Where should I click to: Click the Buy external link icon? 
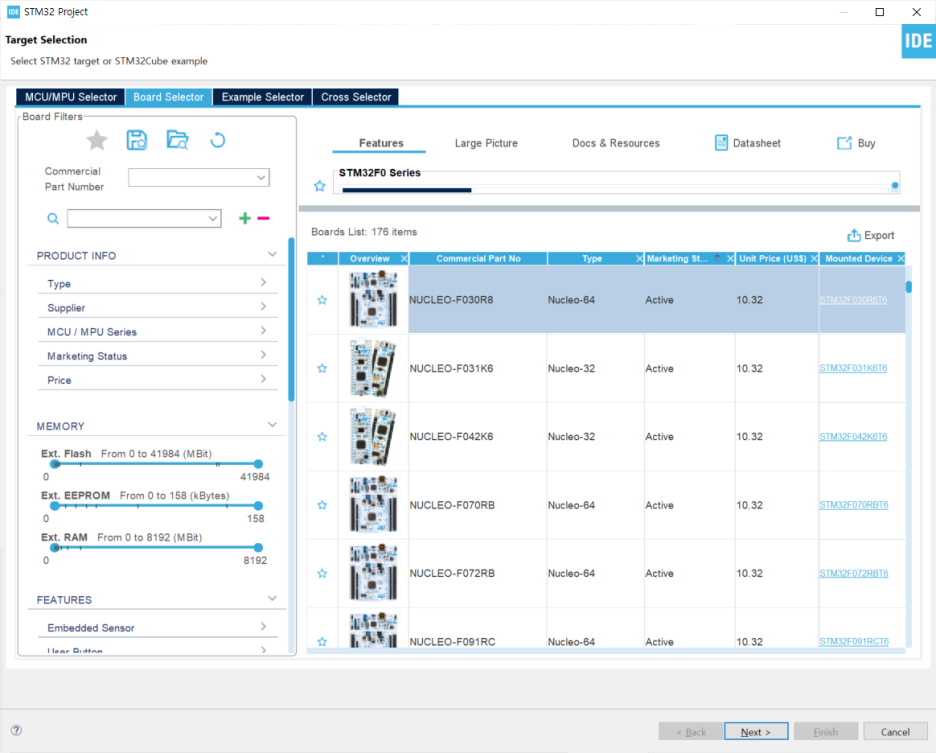844,143
